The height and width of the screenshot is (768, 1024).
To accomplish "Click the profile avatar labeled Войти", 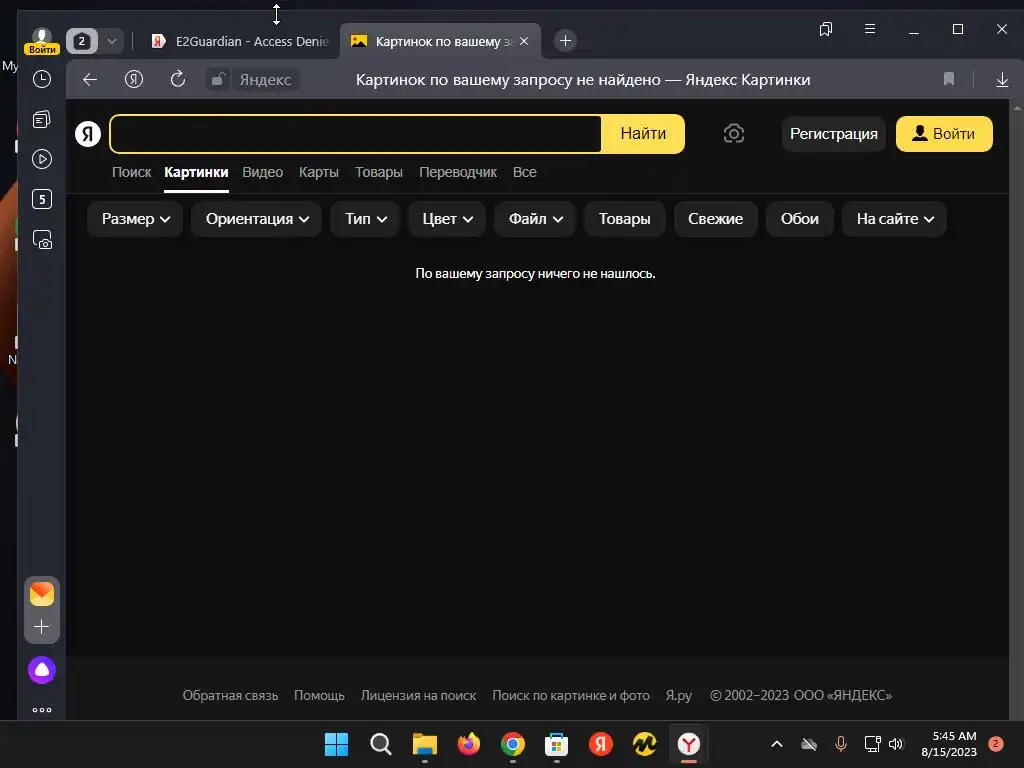I will (x=42, y=41).
